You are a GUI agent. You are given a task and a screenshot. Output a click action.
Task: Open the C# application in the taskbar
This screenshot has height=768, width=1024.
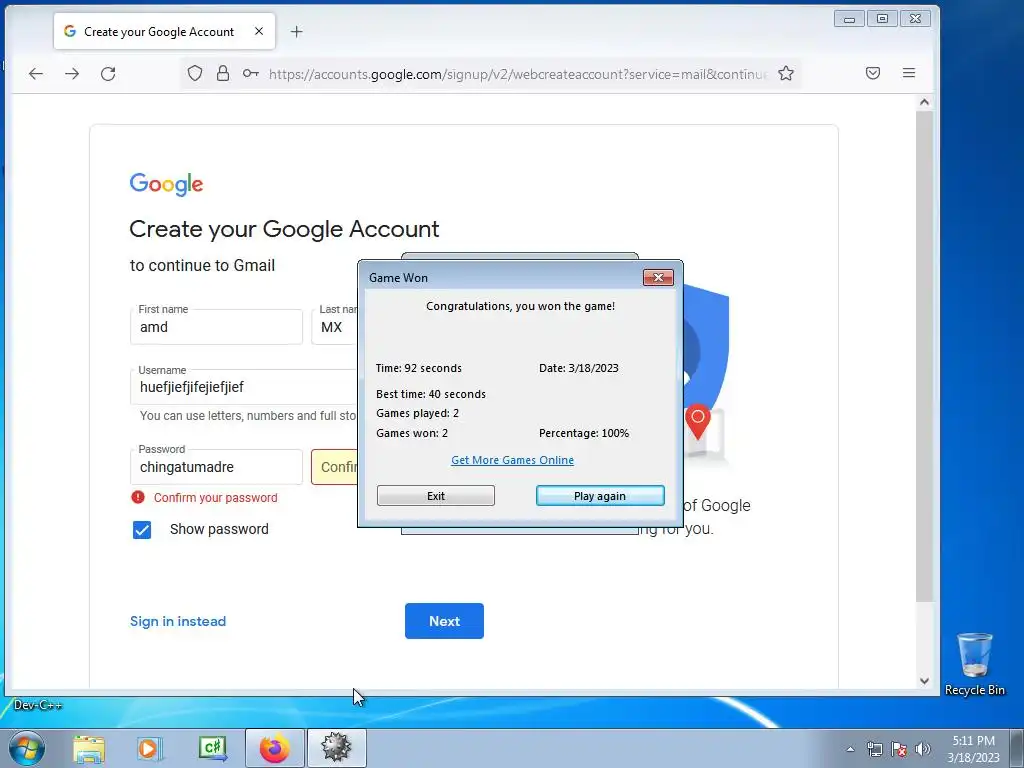pos(213,748)
